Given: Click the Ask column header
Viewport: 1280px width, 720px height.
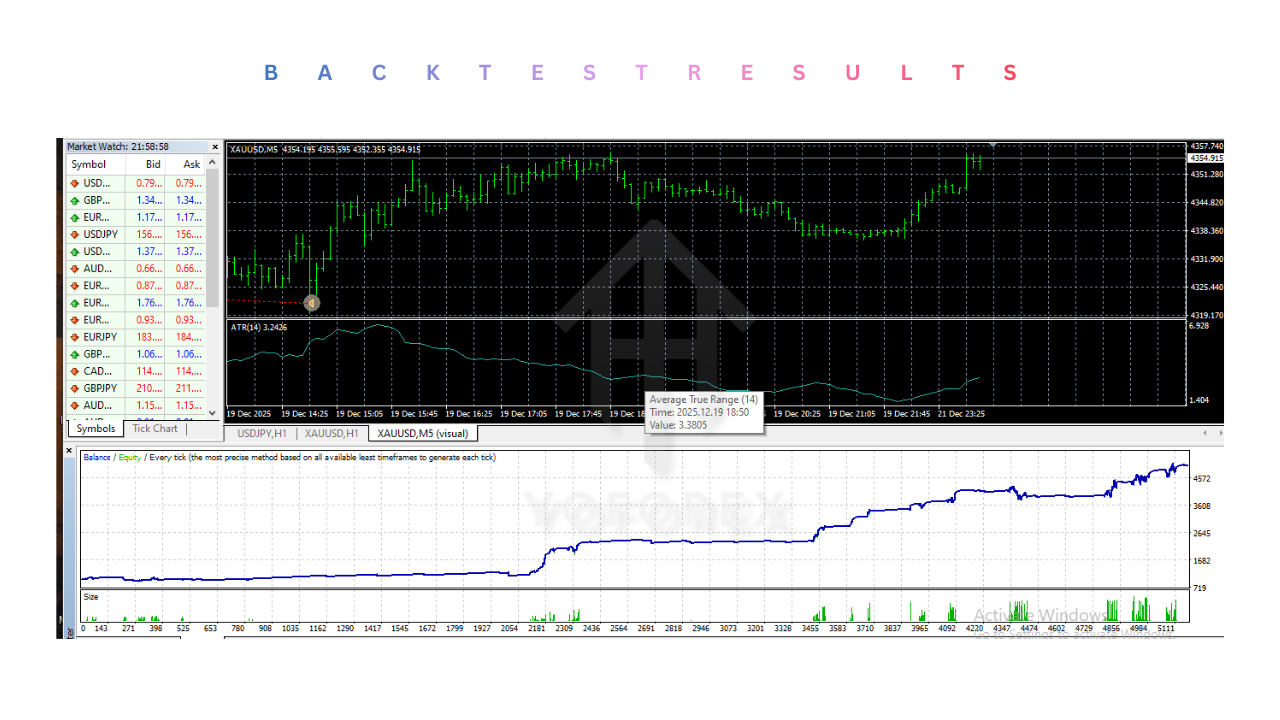Looking at the screenshot, I should click(190, 164).
